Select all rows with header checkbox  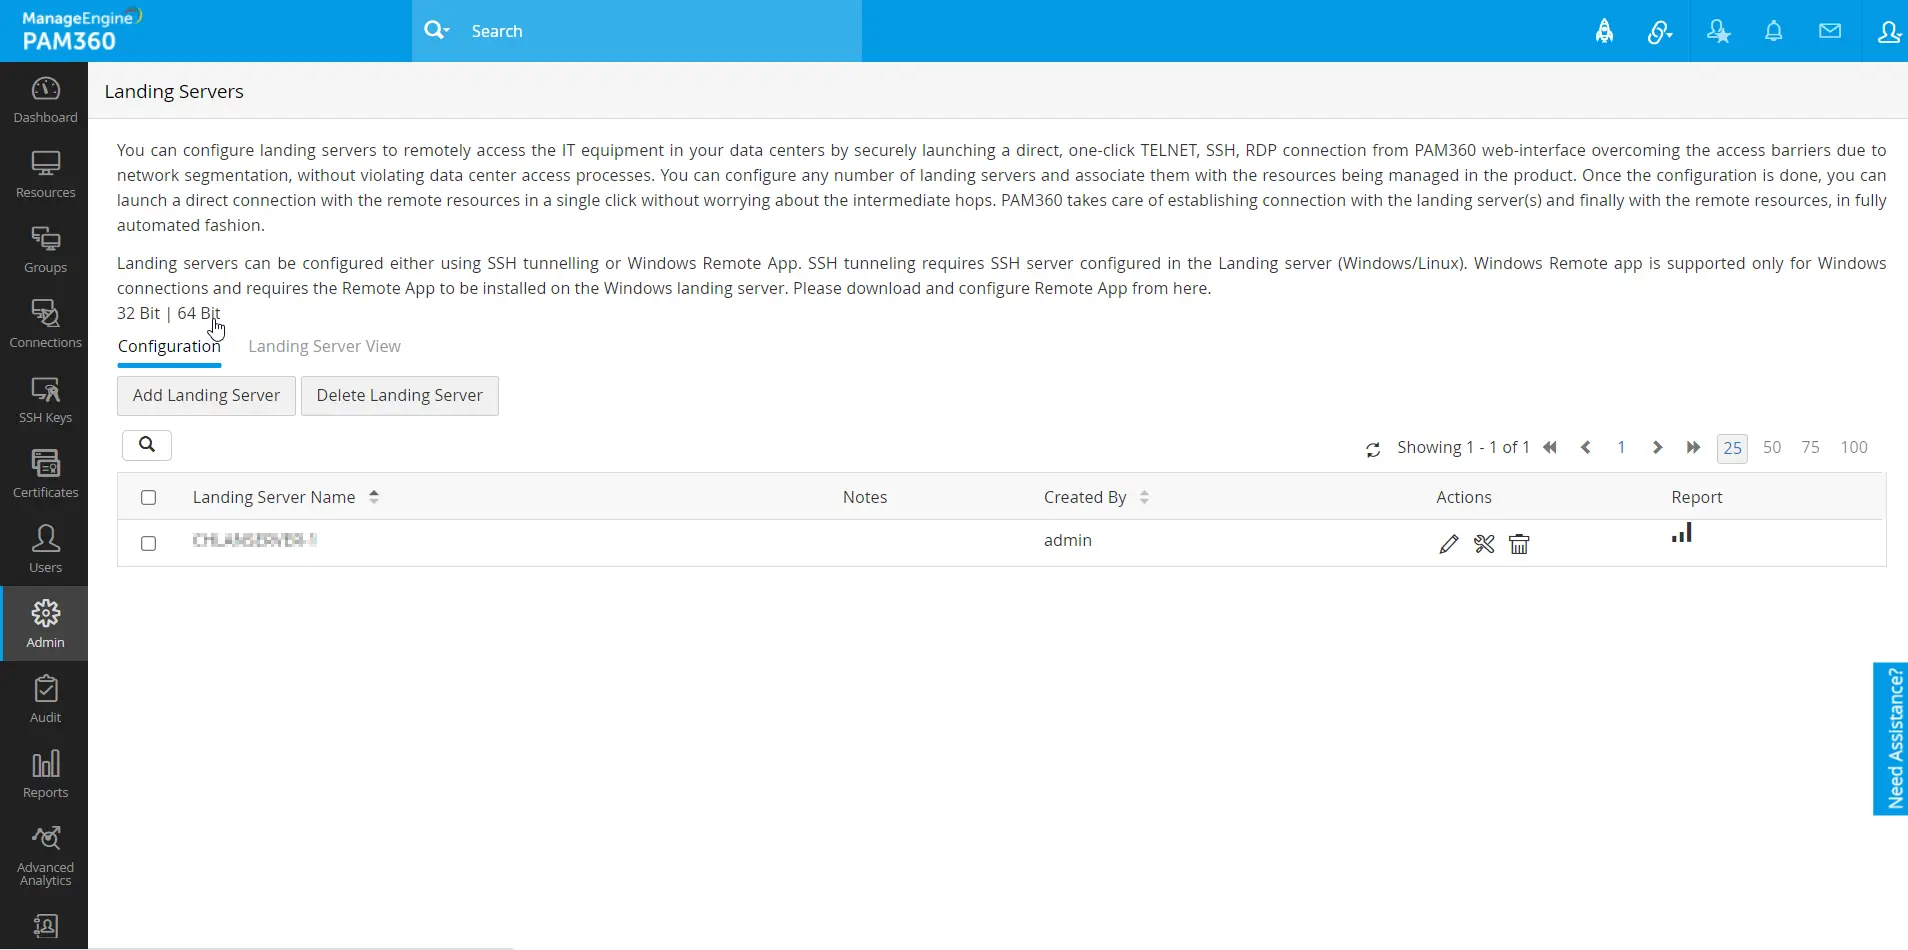point(148,497)
